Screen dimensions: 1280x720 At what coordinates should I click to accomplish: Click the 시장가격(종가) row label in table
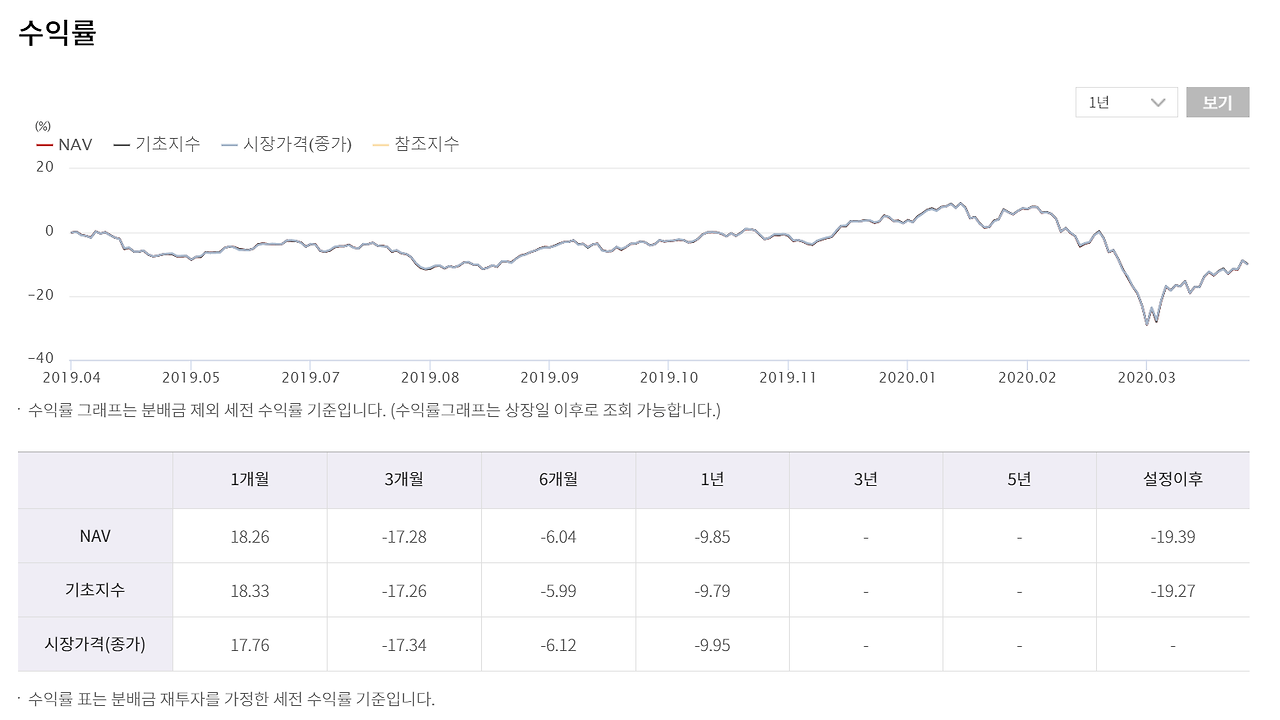95,644
